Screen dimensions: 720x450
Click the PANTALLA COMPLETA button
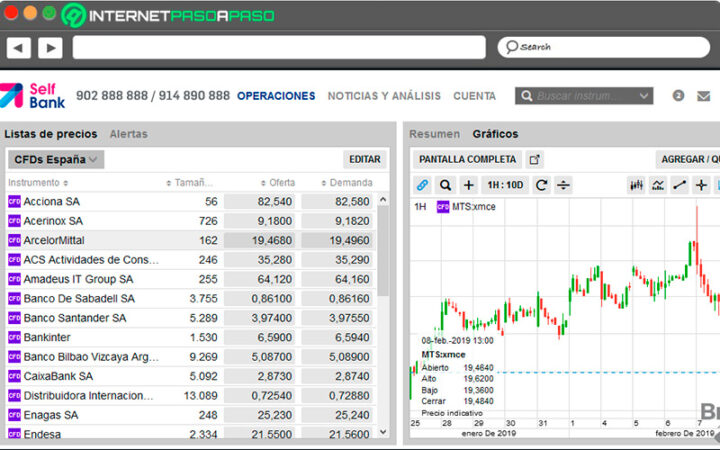tap(467, 159)
